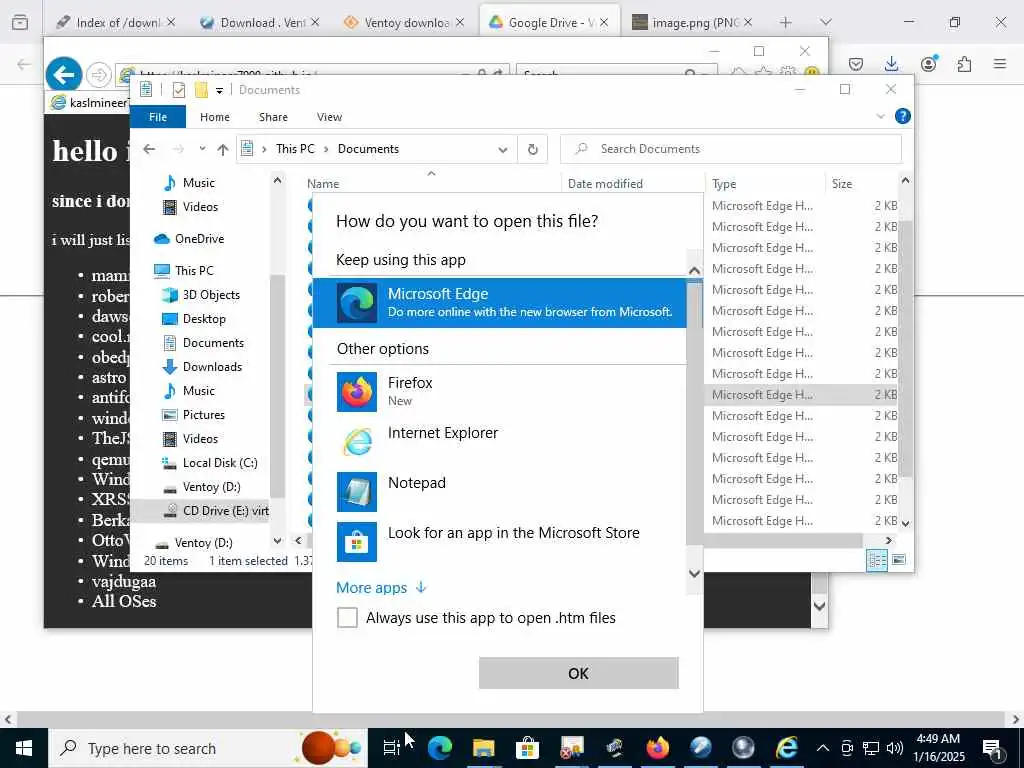The image size is (1024, 768).
Task: Open the Quick Access Toolbar customize dropdown
Action: coord(219,90)
